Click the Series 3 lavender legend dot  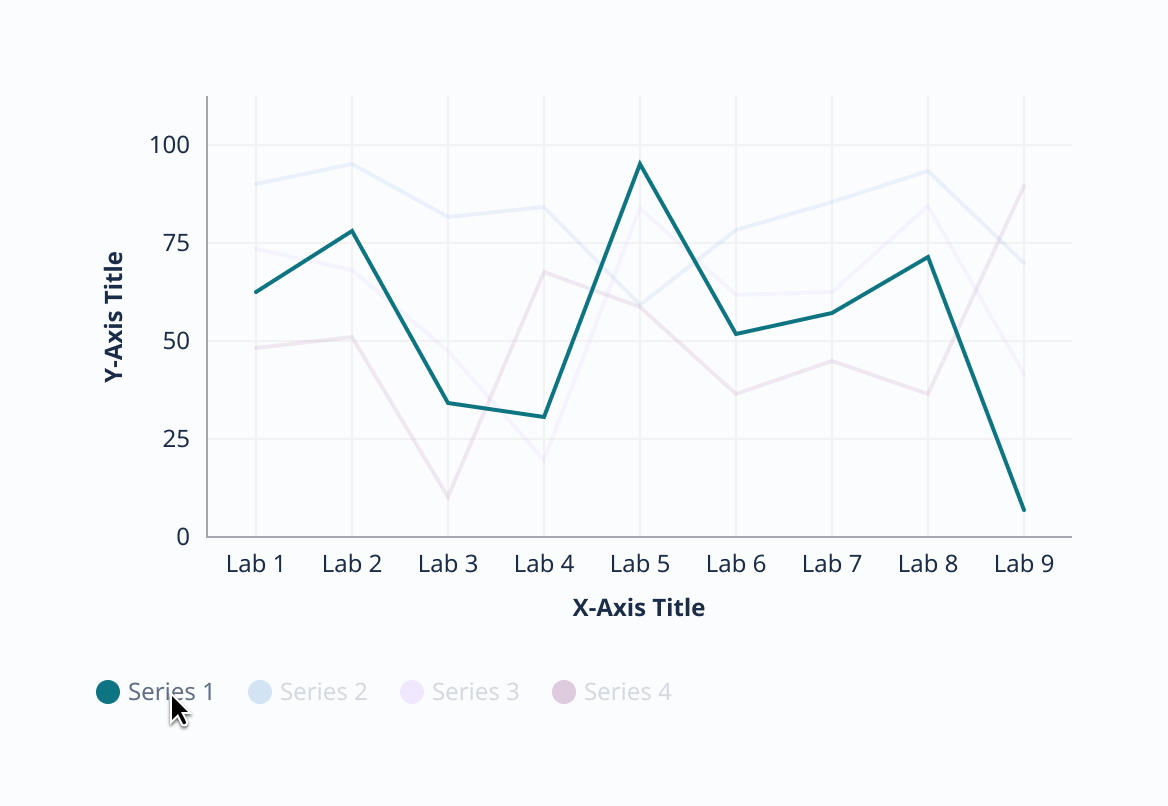[x=412, y=691]
